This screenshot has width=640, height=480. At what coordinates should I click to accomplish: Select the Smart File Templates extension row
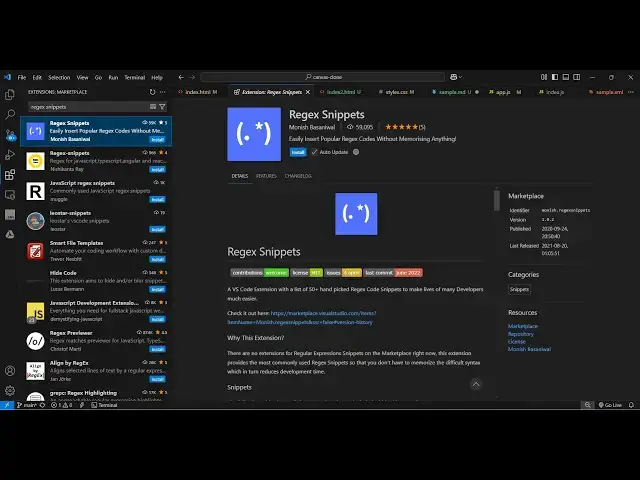(x=96, y=251)
